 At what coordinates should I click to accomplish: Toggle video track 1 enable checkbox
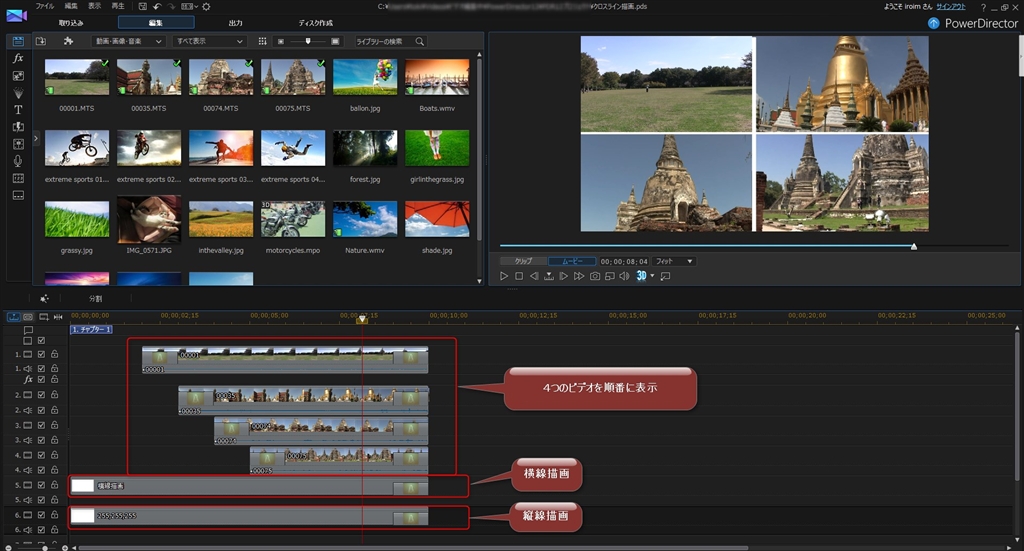[x=41, y=354]
